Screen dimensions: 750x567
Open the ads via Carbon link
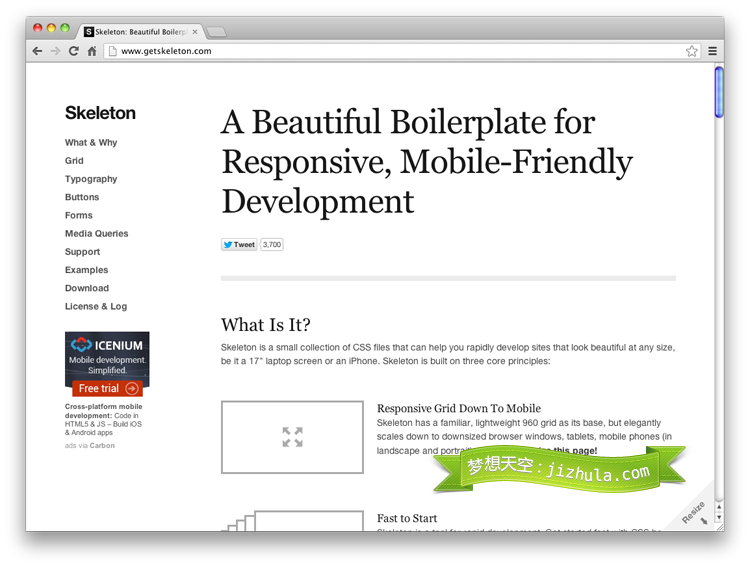click(90, 445)
